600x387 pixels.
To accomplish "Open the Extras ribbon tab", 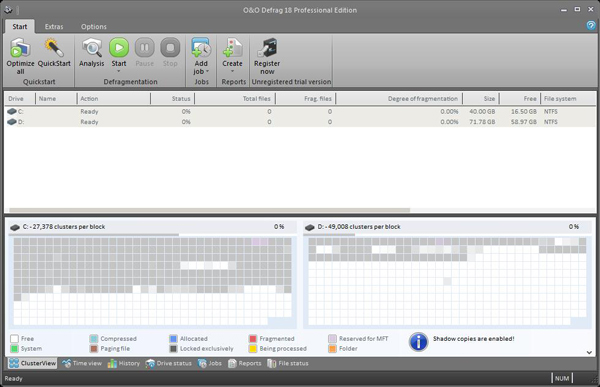I will [54, 26].
